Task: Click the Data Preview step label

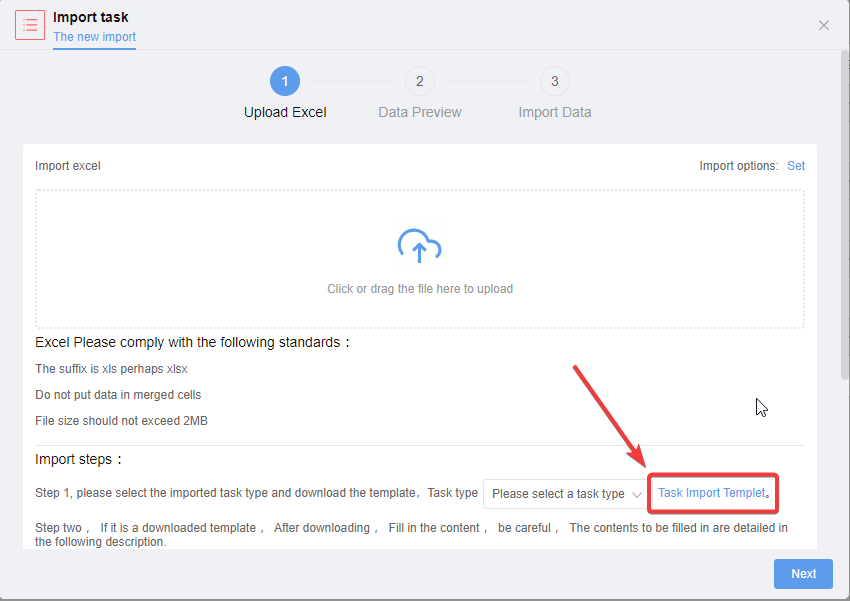Action: point(420,112)
